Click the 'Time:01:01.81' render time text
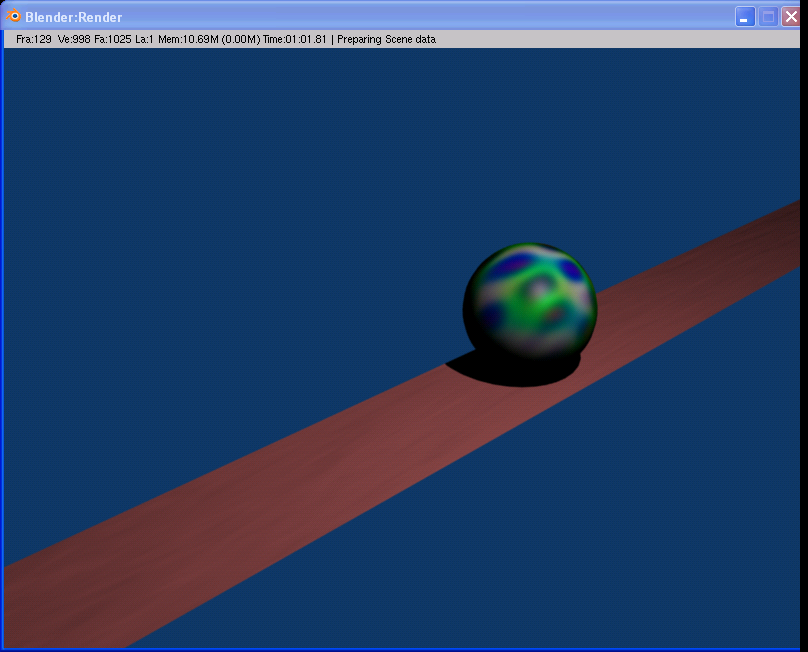 coord(294,39)
